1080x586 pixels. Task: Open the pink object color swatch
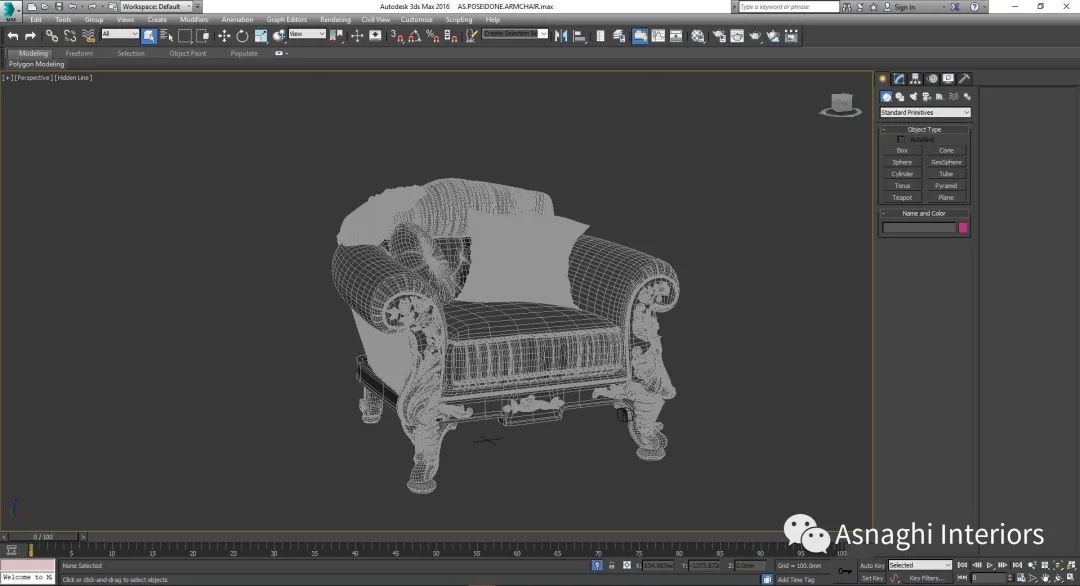(963, 227)
